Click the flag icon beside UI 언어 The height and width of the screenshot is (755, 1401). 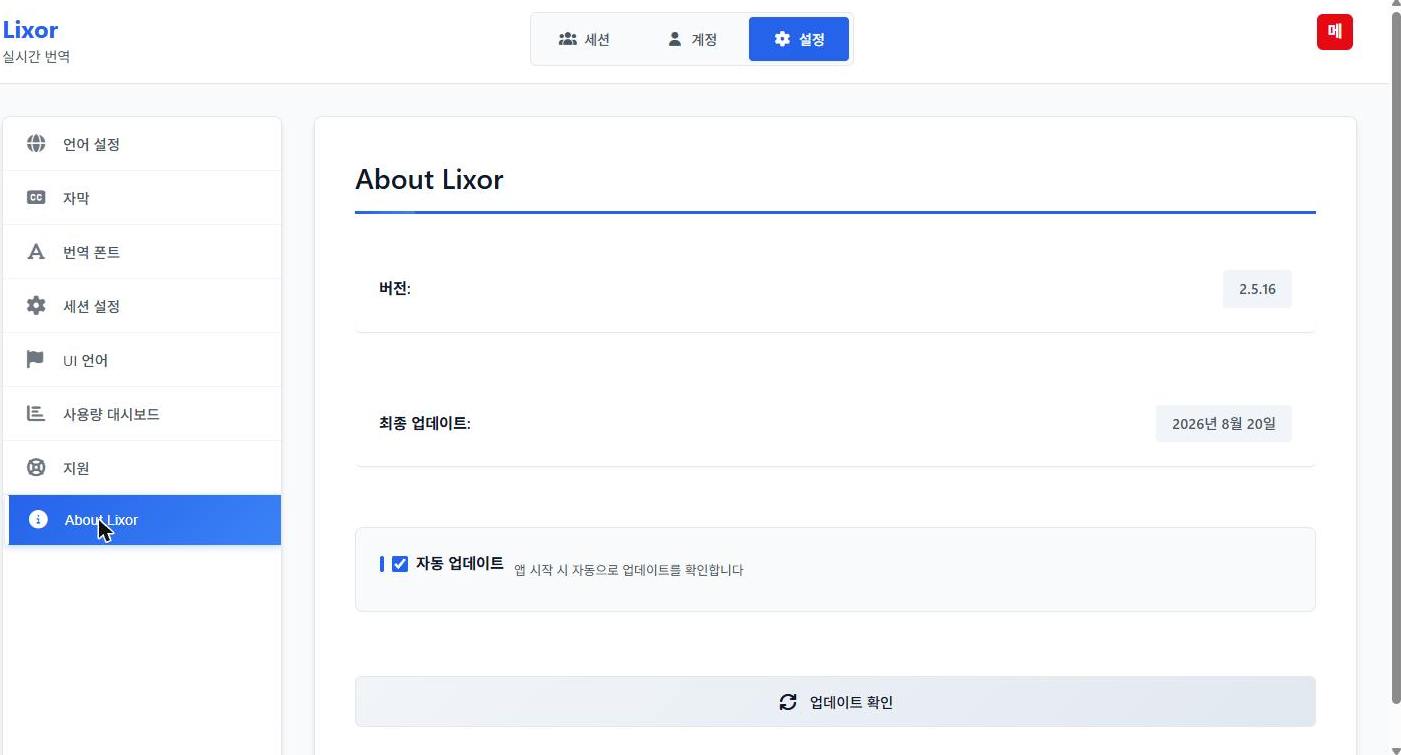36,360
